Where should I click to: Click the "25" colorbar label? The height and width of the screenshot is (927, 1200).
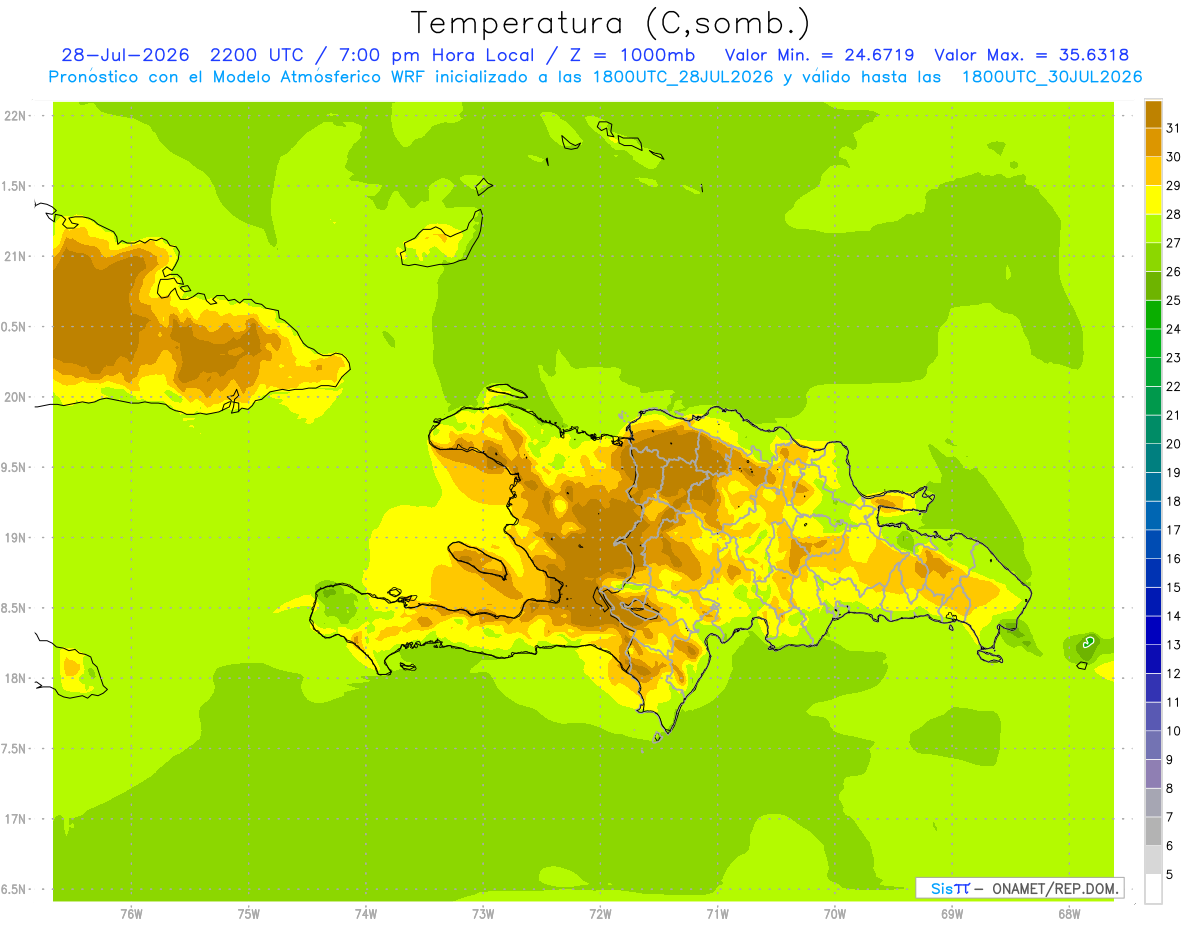pyautogui.click(x=1173, y=300)
